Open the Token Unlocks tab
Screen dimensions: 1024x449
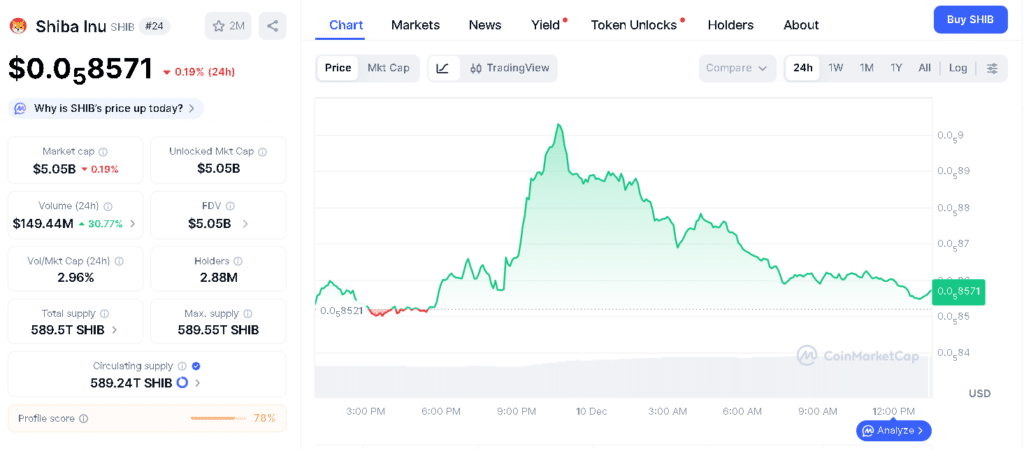coord(635,25)
